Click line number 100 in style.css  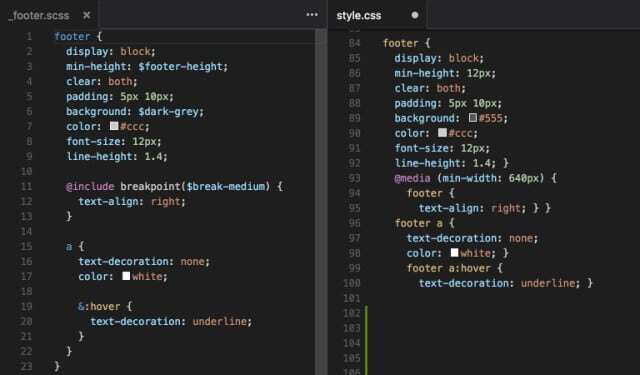pos(352,283)
